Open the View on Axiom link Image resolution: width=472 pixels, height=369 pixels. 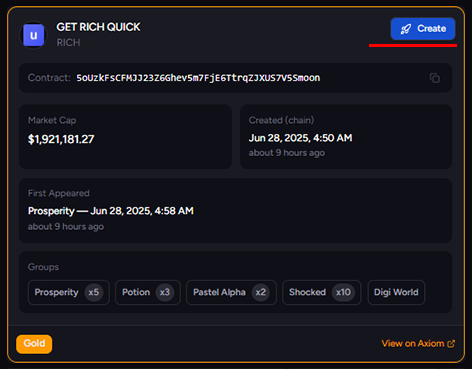pyautogui.click(x=418, y=343)
